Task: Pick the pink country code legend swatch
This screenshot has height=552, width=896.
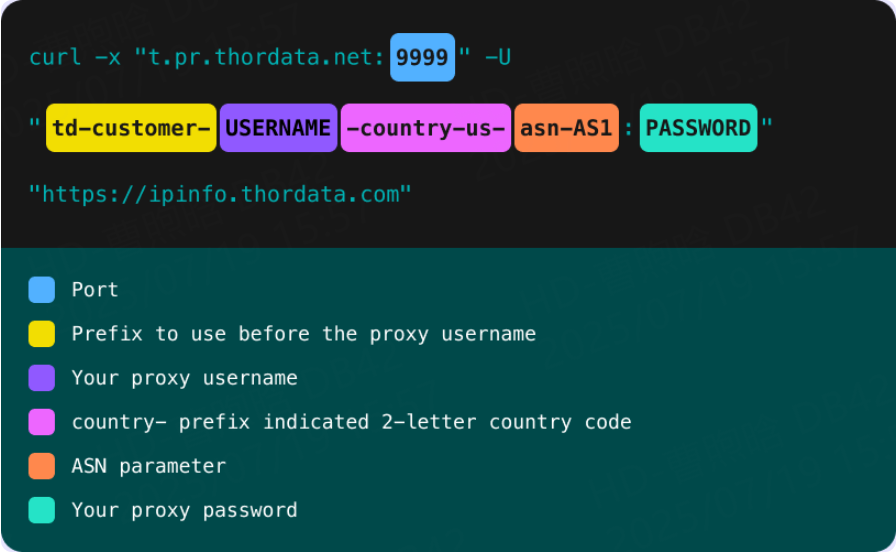Action: pos(42,422)
